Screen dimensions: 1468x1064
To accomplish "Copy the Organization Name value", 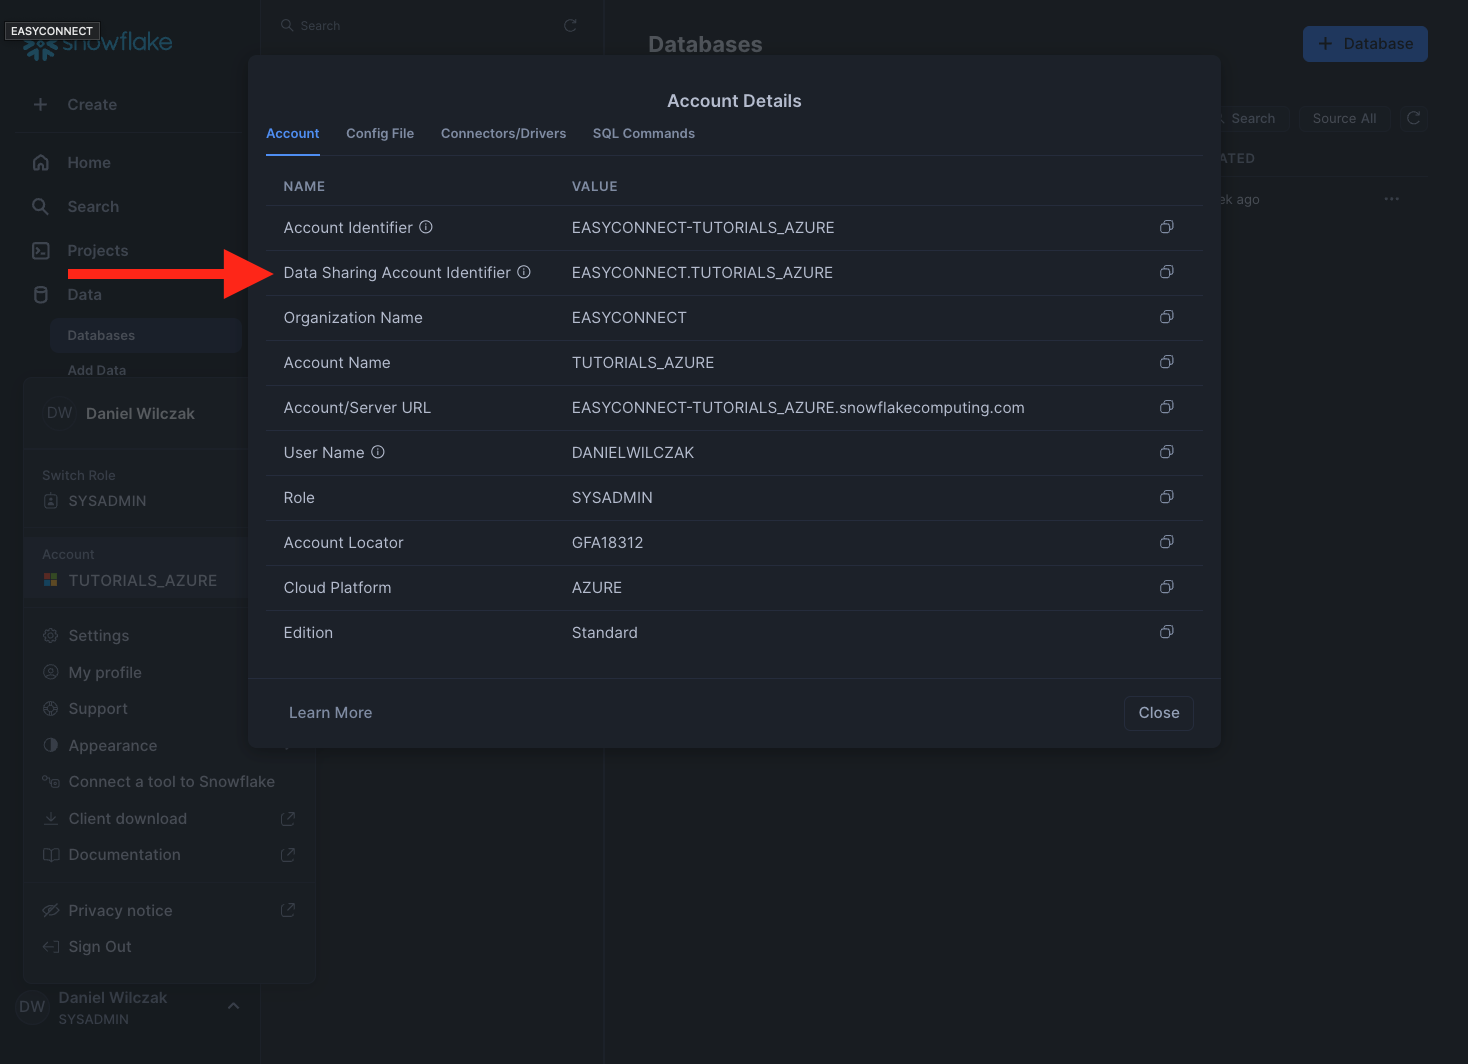I will (x=1166, y=317).
